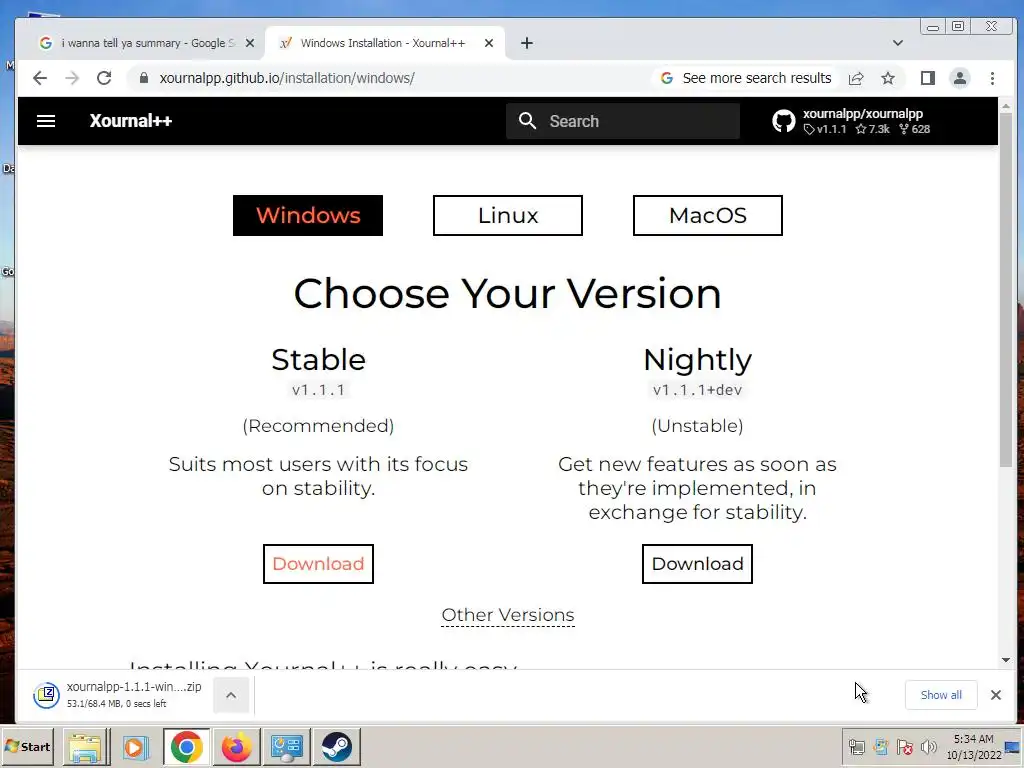Open the media player taskbar icon
The image size is (1024, 768).
135,746
